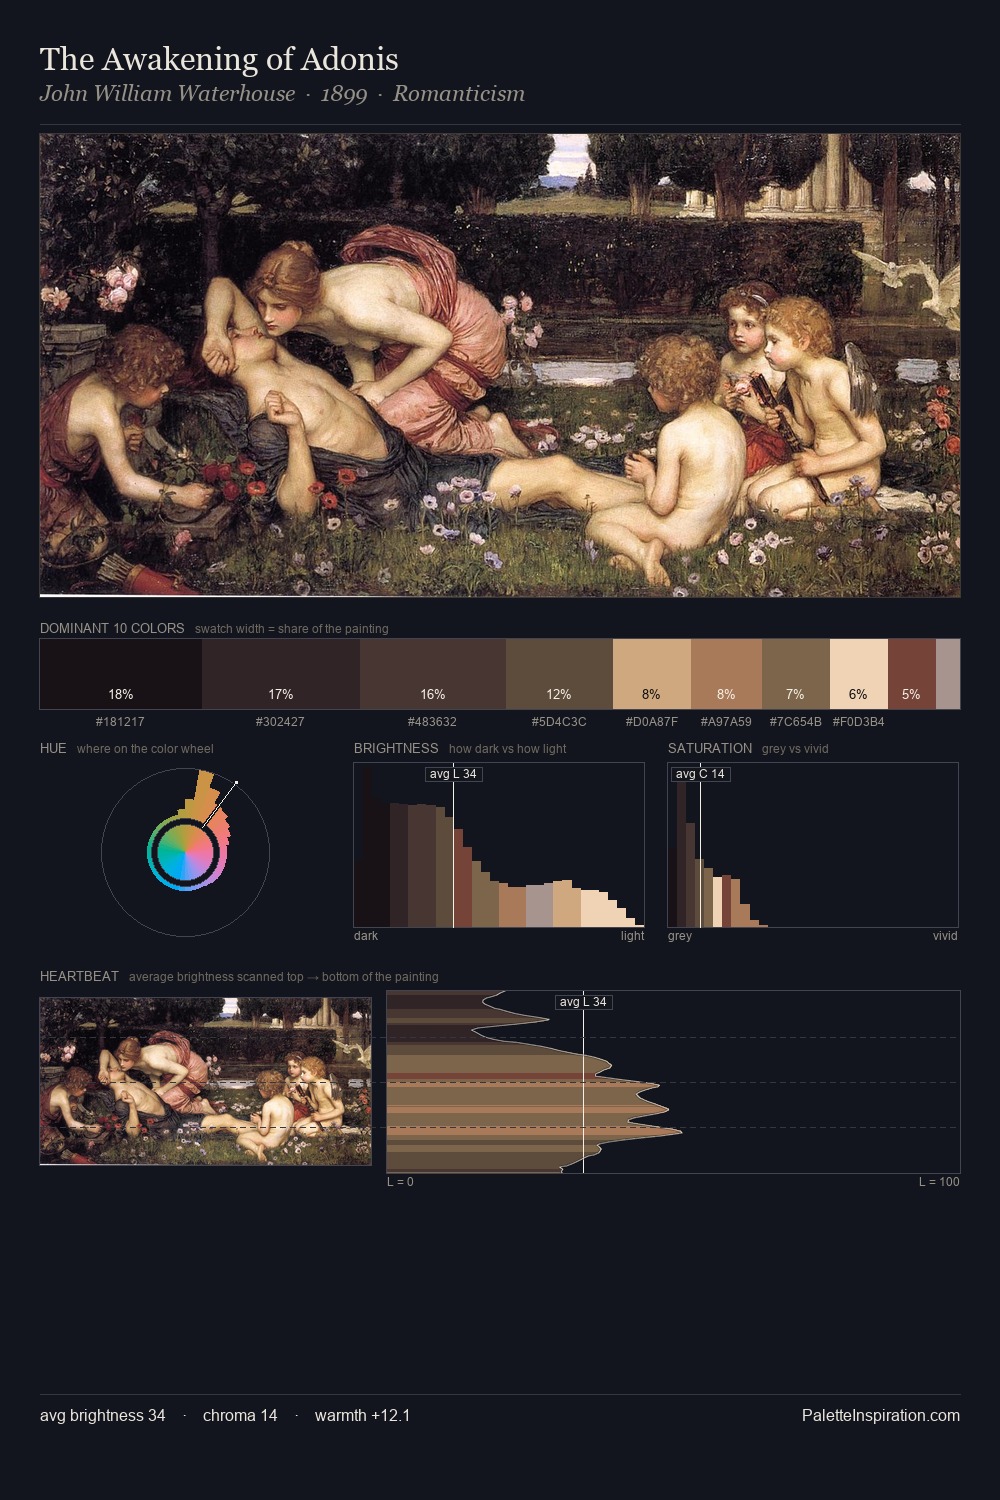Click the 'light' brightness axis label
The height and width of the screenshot is (1500, 1000).
632,936
